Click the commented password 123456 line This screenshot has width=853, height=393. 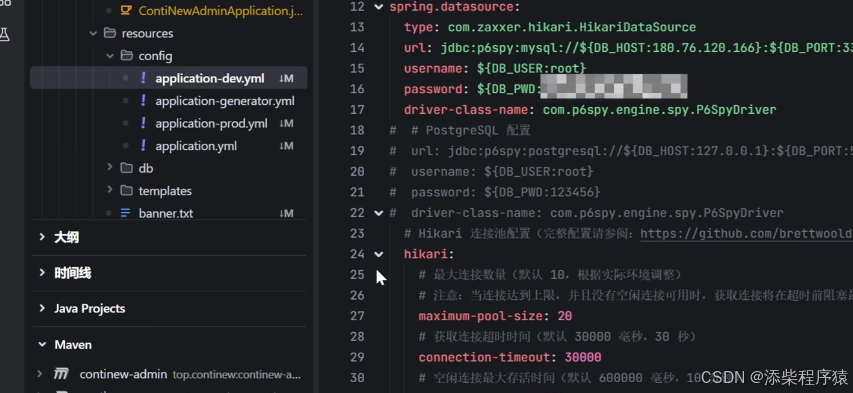(506, 192)
